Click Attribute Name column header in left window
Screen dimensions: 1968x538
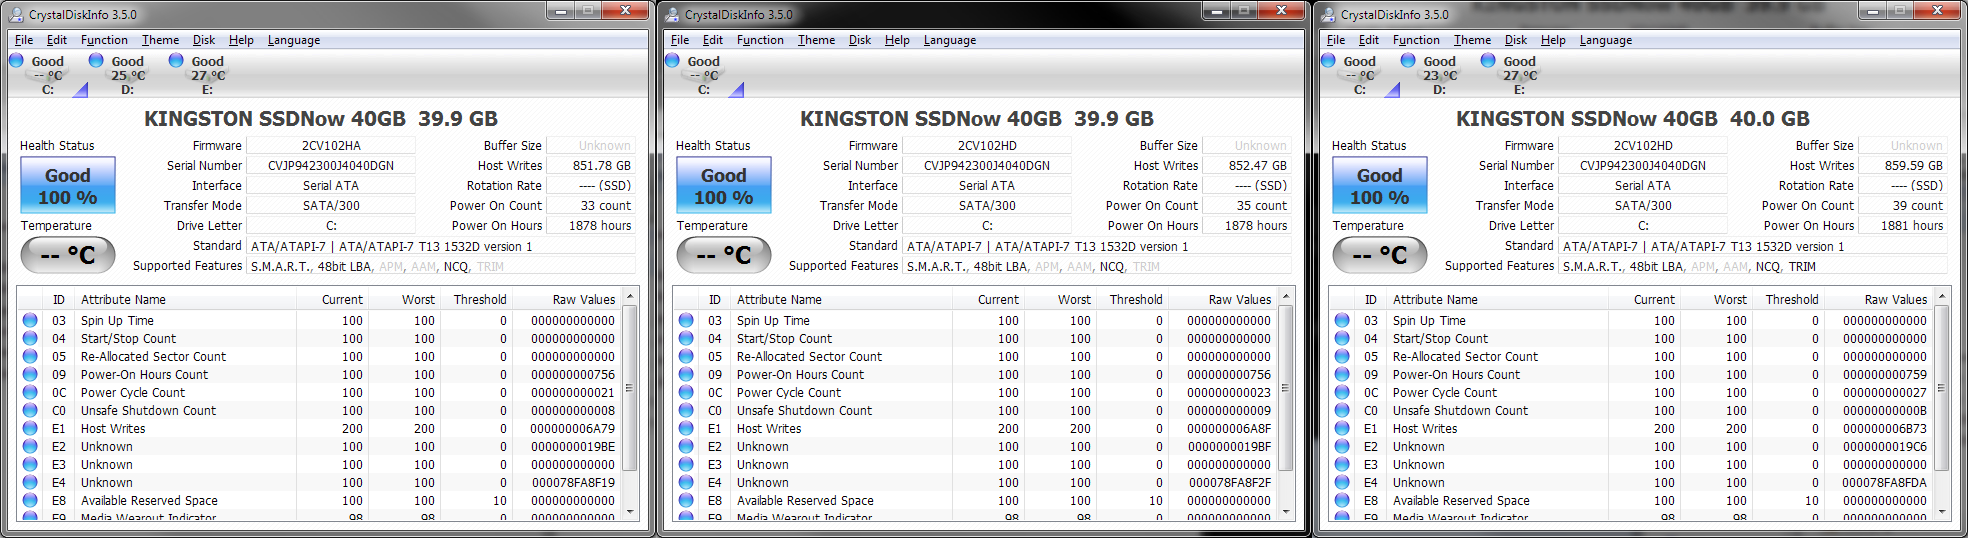[x=186, y=299]
